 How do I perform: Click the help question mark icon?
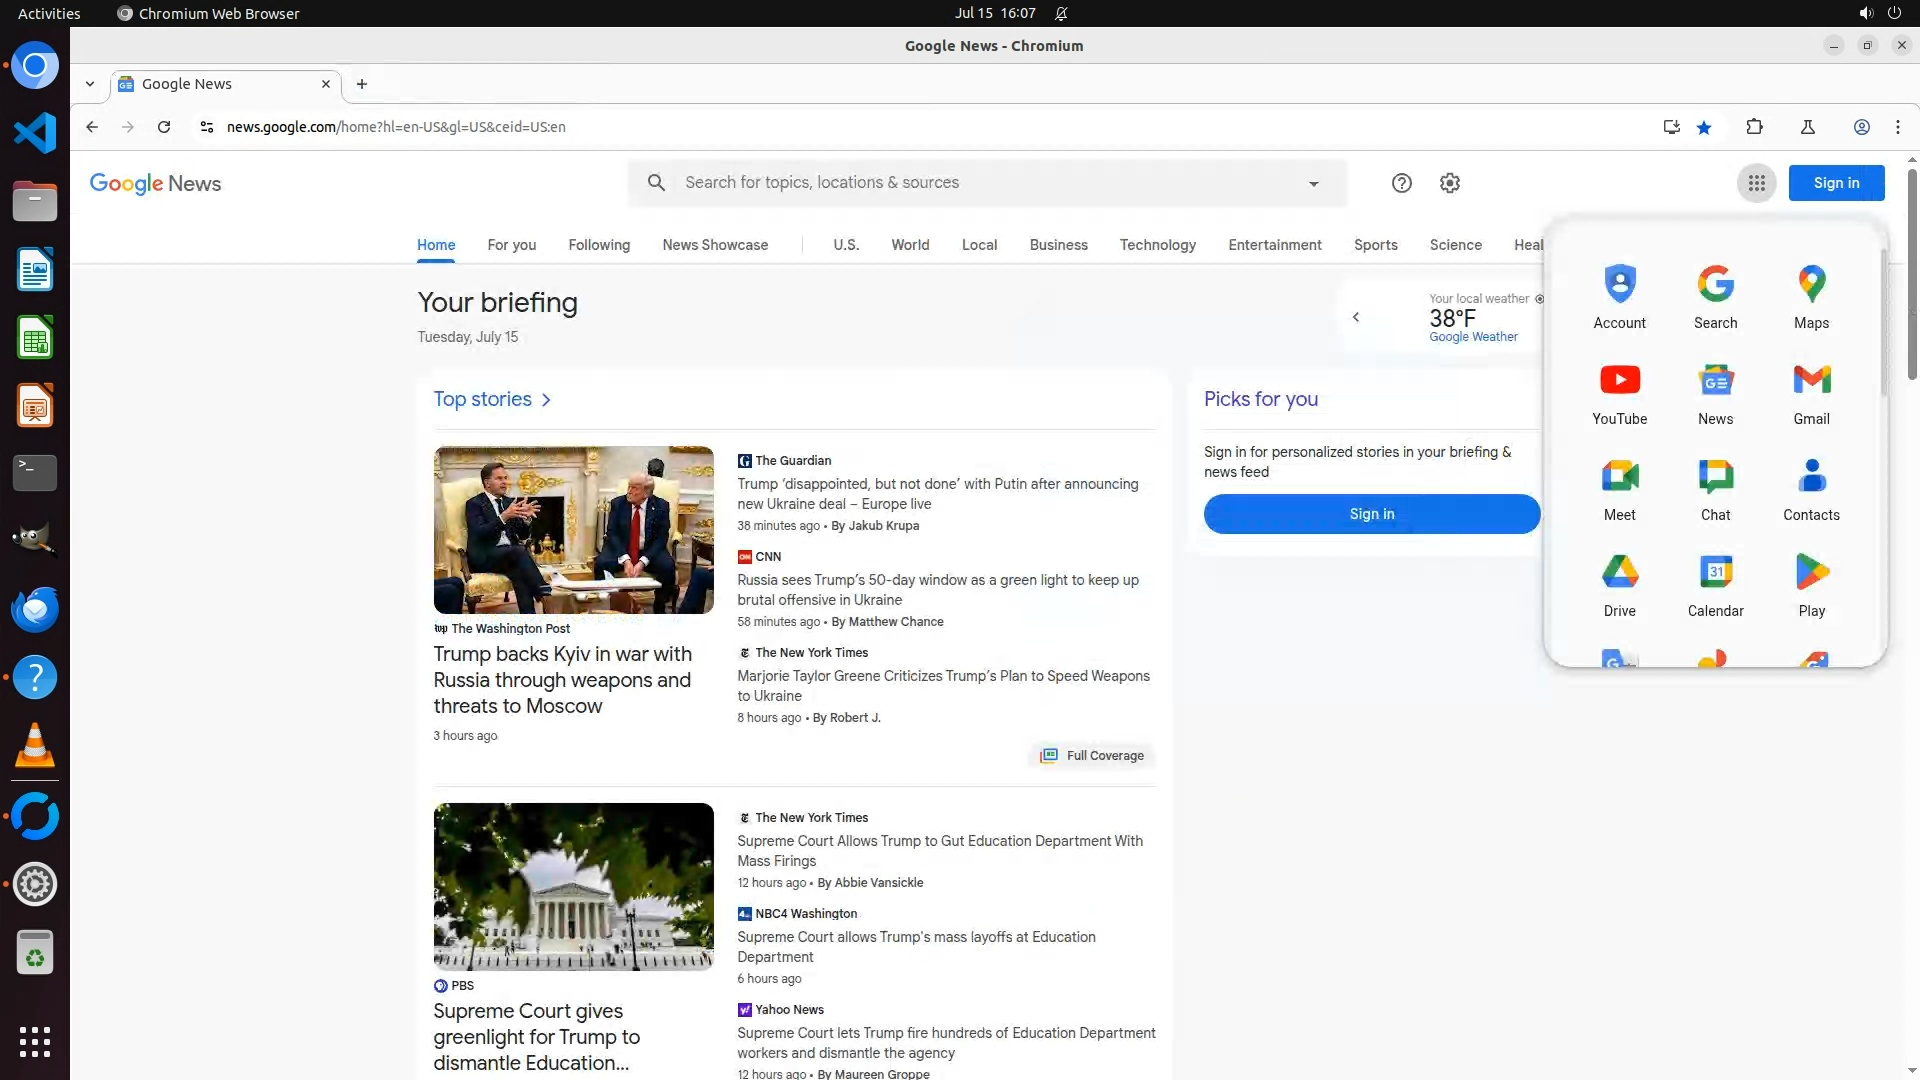pos(1401,183)
